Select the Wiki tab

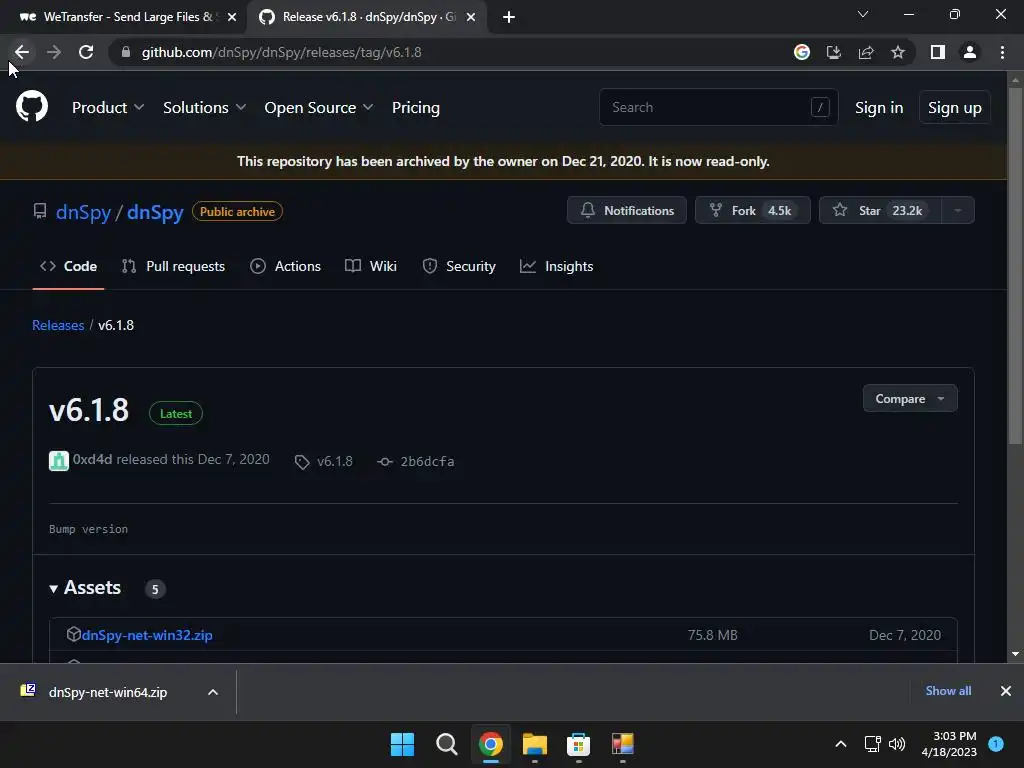pyautogui.click(x=371, y=266)
